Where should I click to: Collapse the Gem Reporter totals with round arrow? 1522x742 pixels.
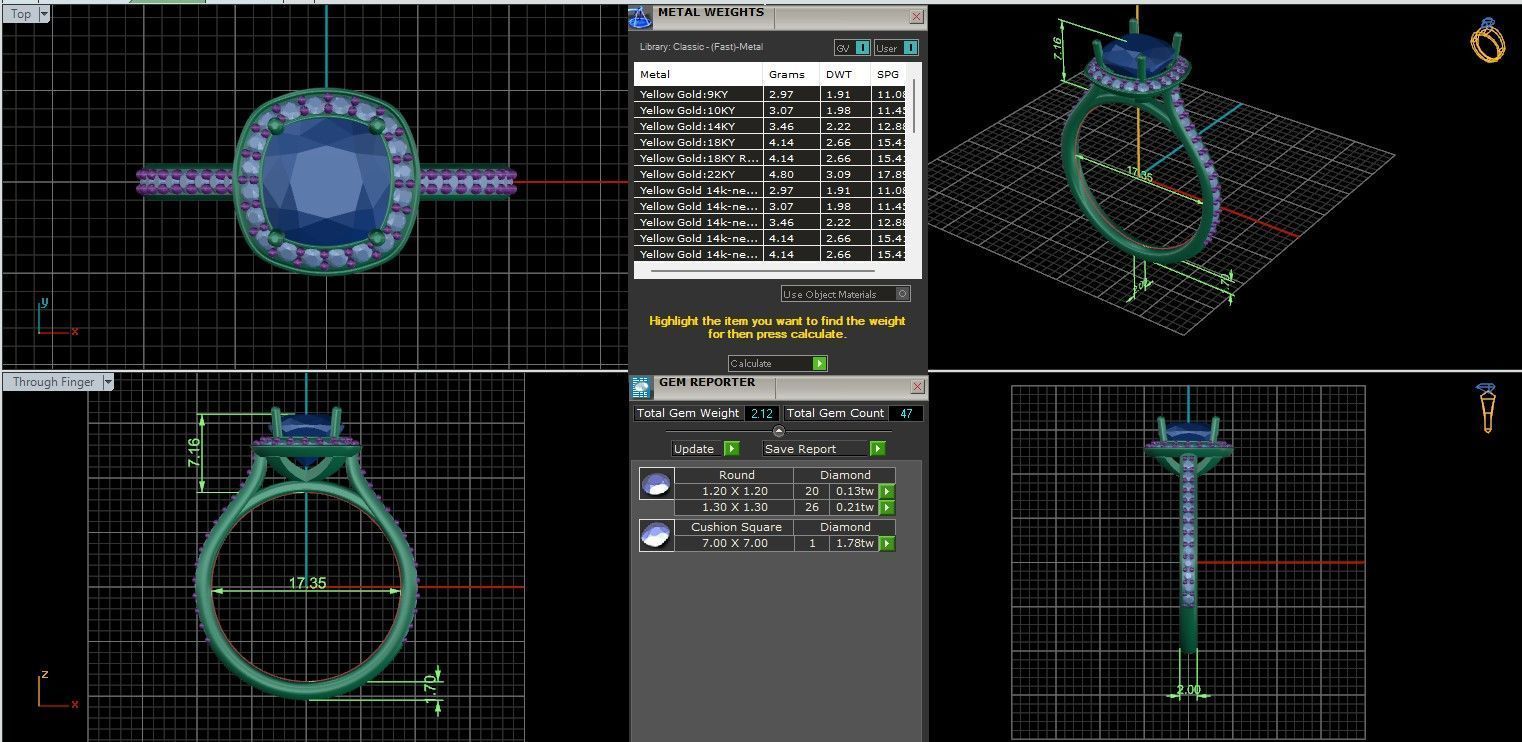[x=779, y=431]
